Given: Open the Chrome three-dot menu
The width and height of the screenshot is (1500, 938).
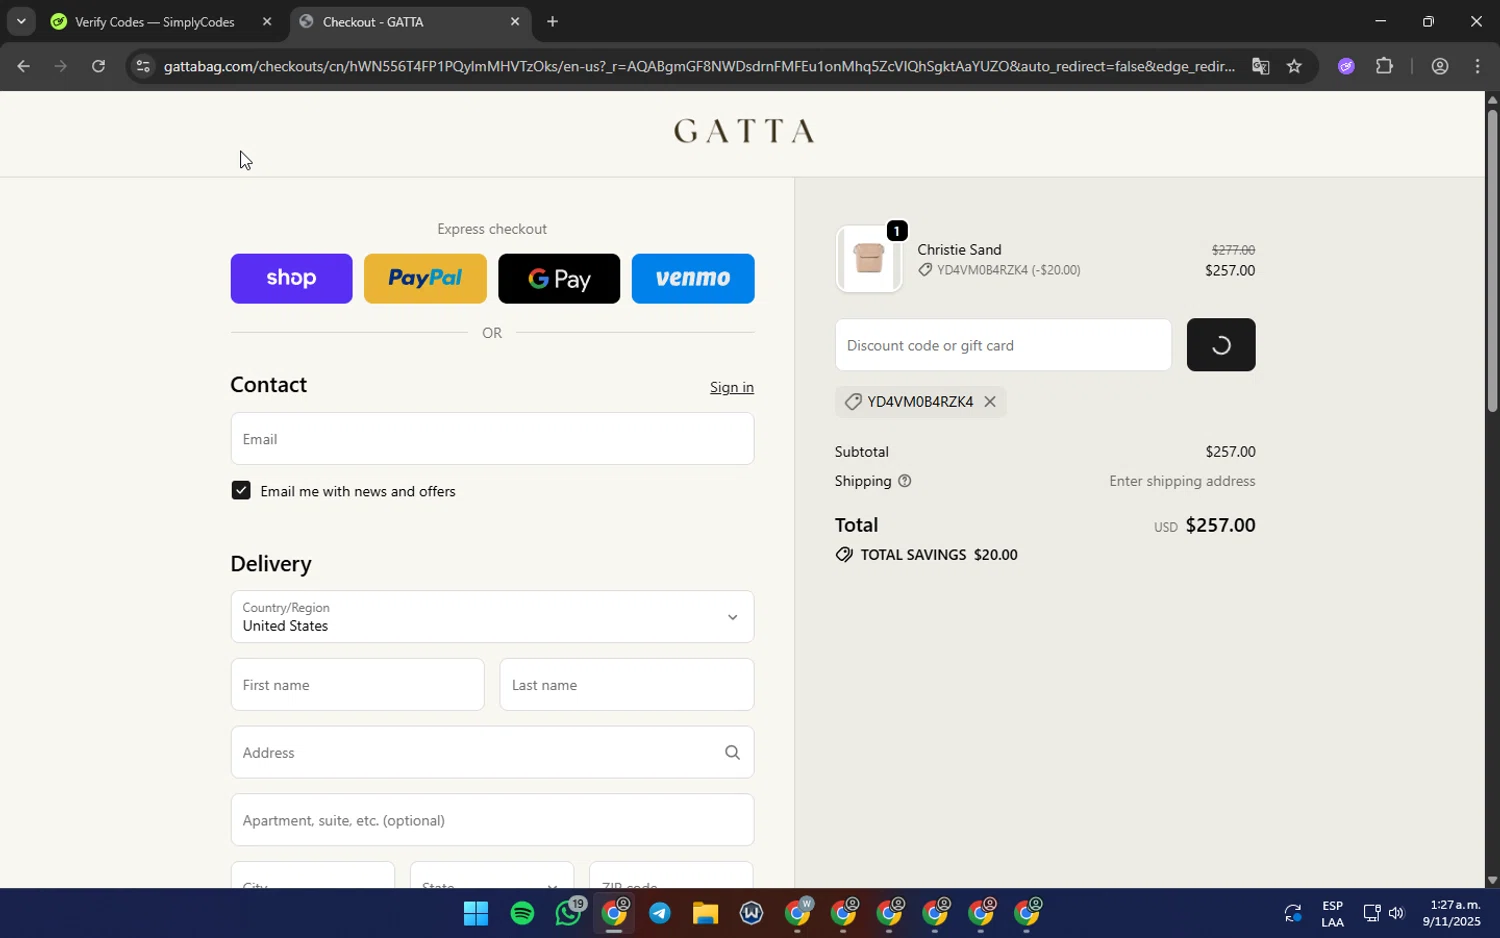Looking at the screenshot, I should tap(1478, 67).
